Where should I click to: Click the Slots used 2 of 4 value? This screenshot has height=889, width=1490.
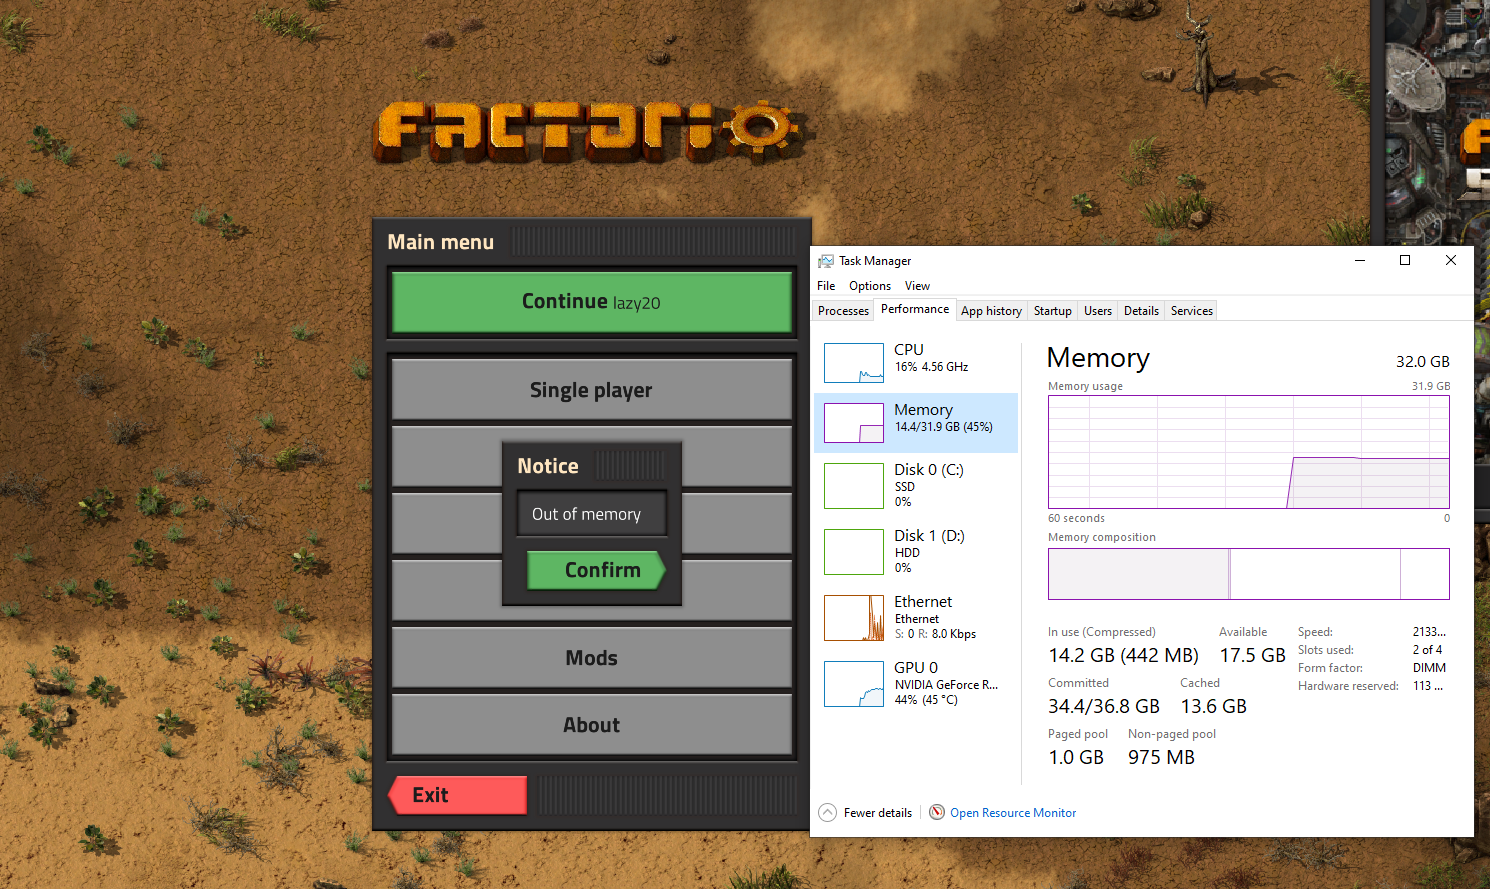pos(1427,650)
